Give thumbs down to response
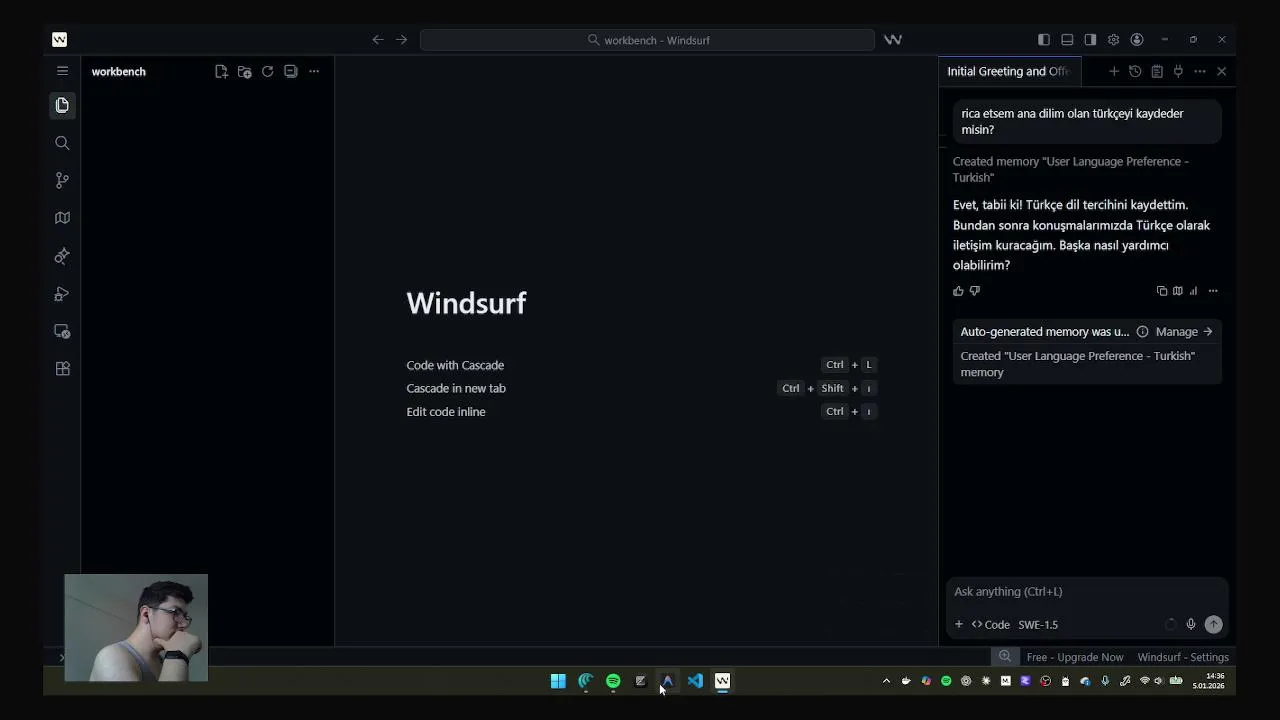The width and height of the screenshot is (1280, 720). point(975,291)
